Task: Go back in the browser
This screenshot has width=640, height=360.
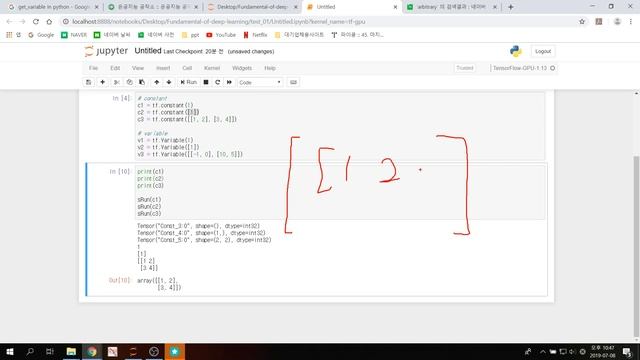Action: 9,22
